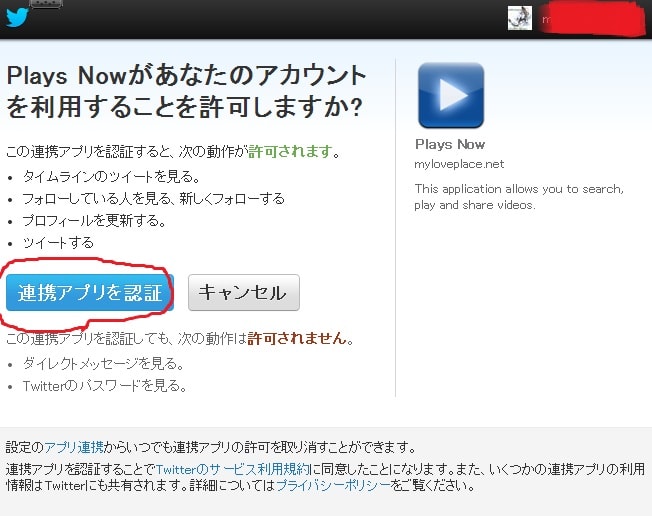Click the green 許可されます text

[x=291, y=151]
